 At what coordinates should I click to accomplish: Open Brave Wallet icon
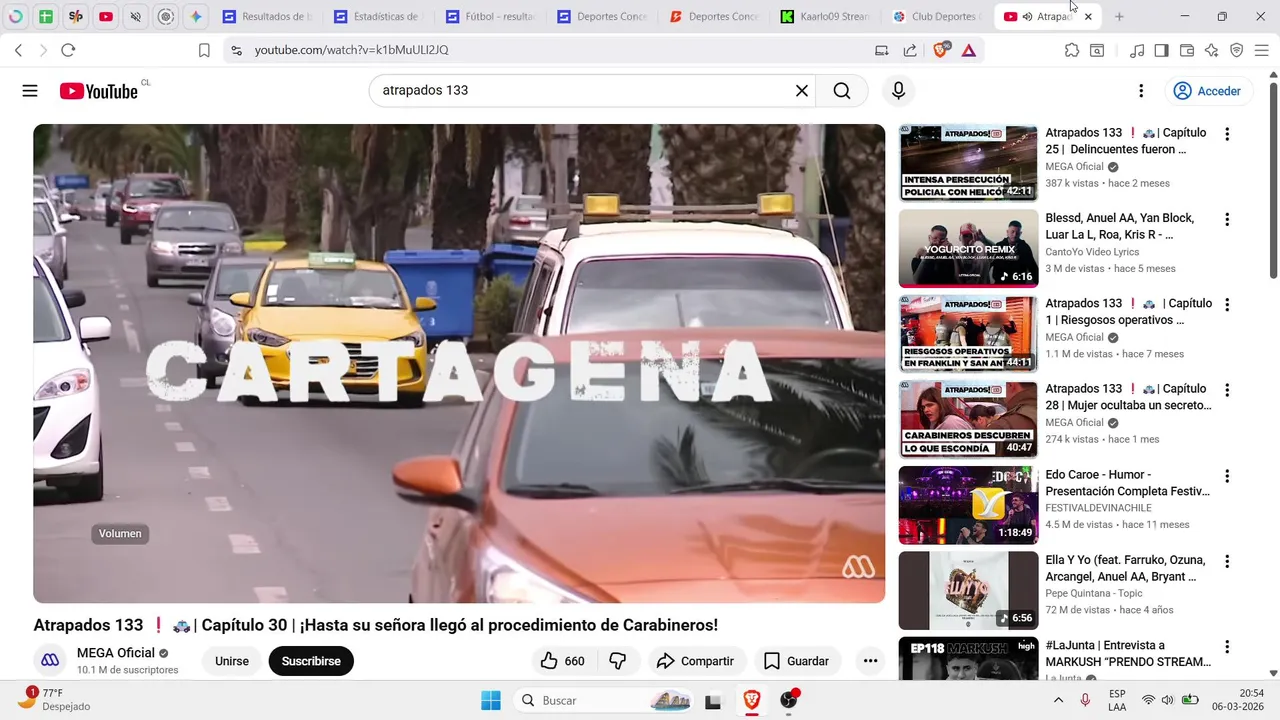point(1187,50)
